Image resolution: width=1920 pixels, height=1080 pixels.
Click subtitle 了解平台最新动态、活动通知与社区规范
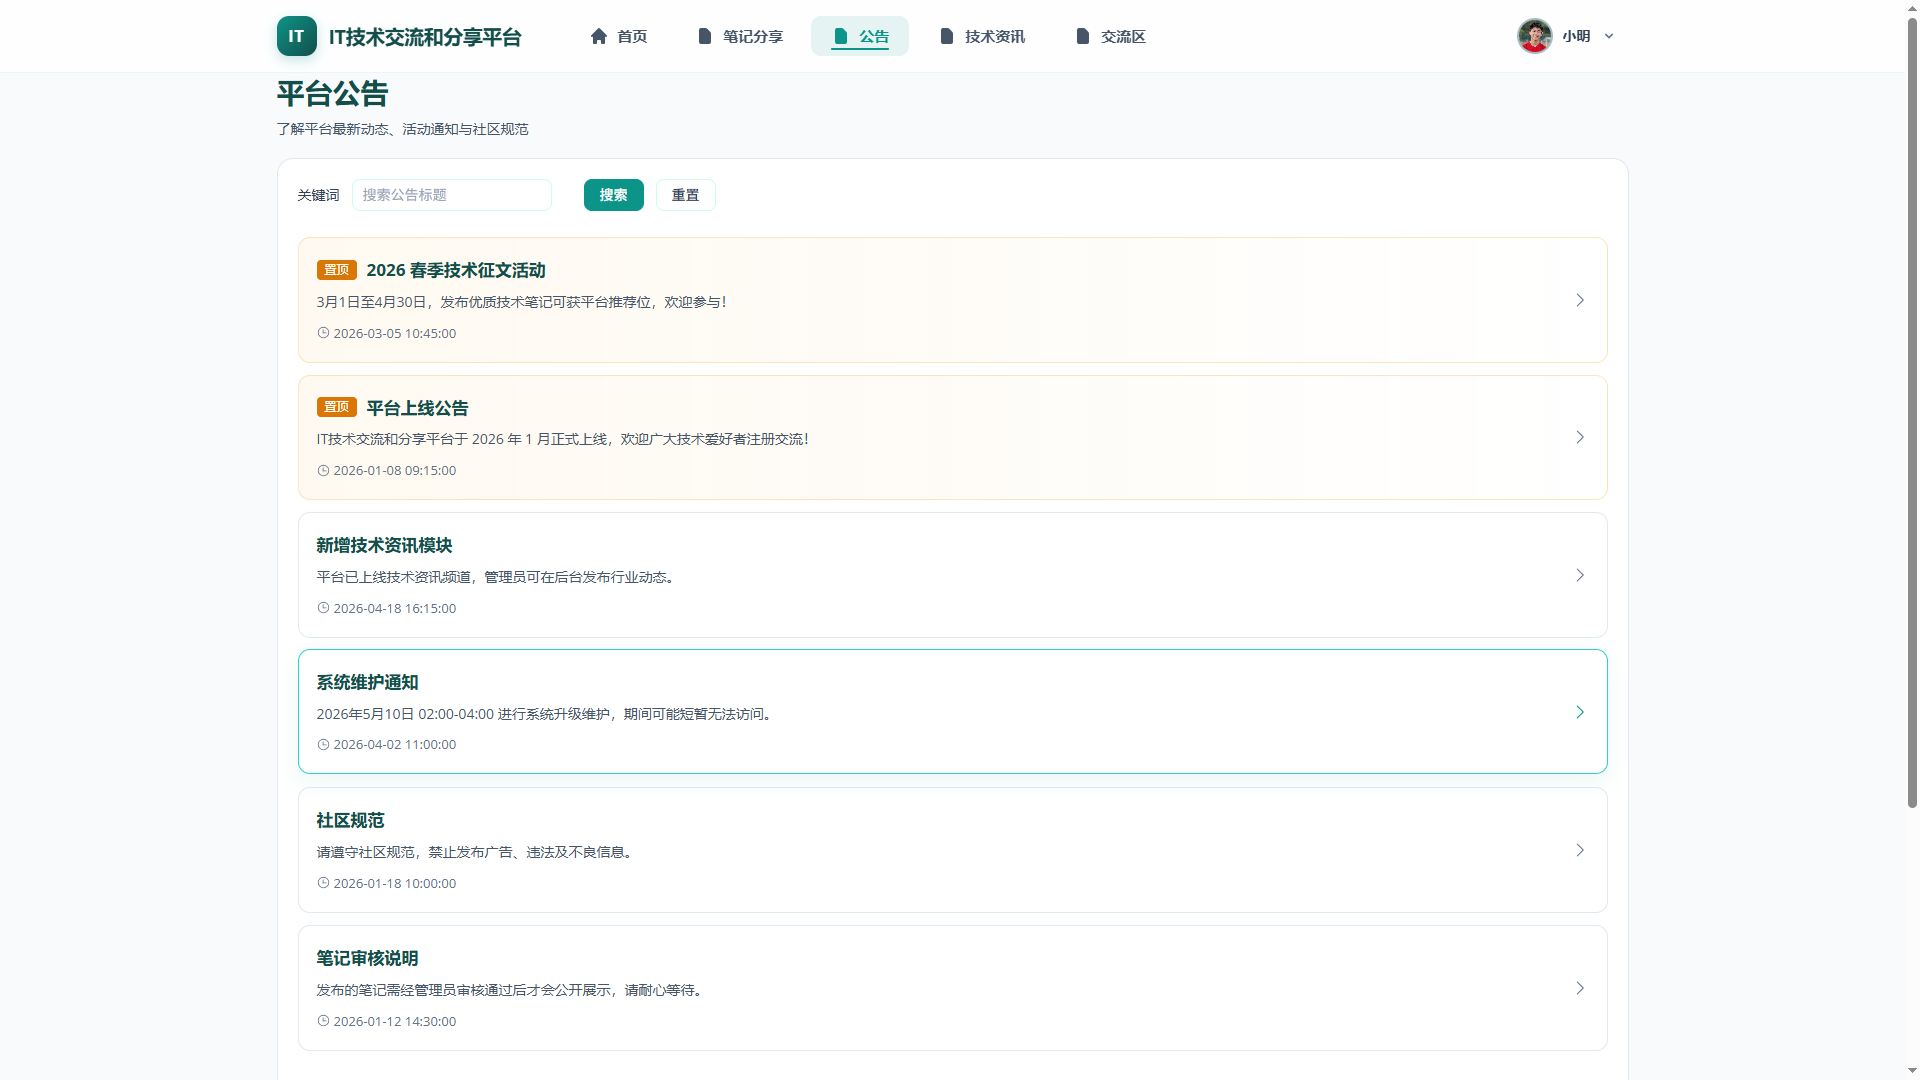tap(402, 129)
